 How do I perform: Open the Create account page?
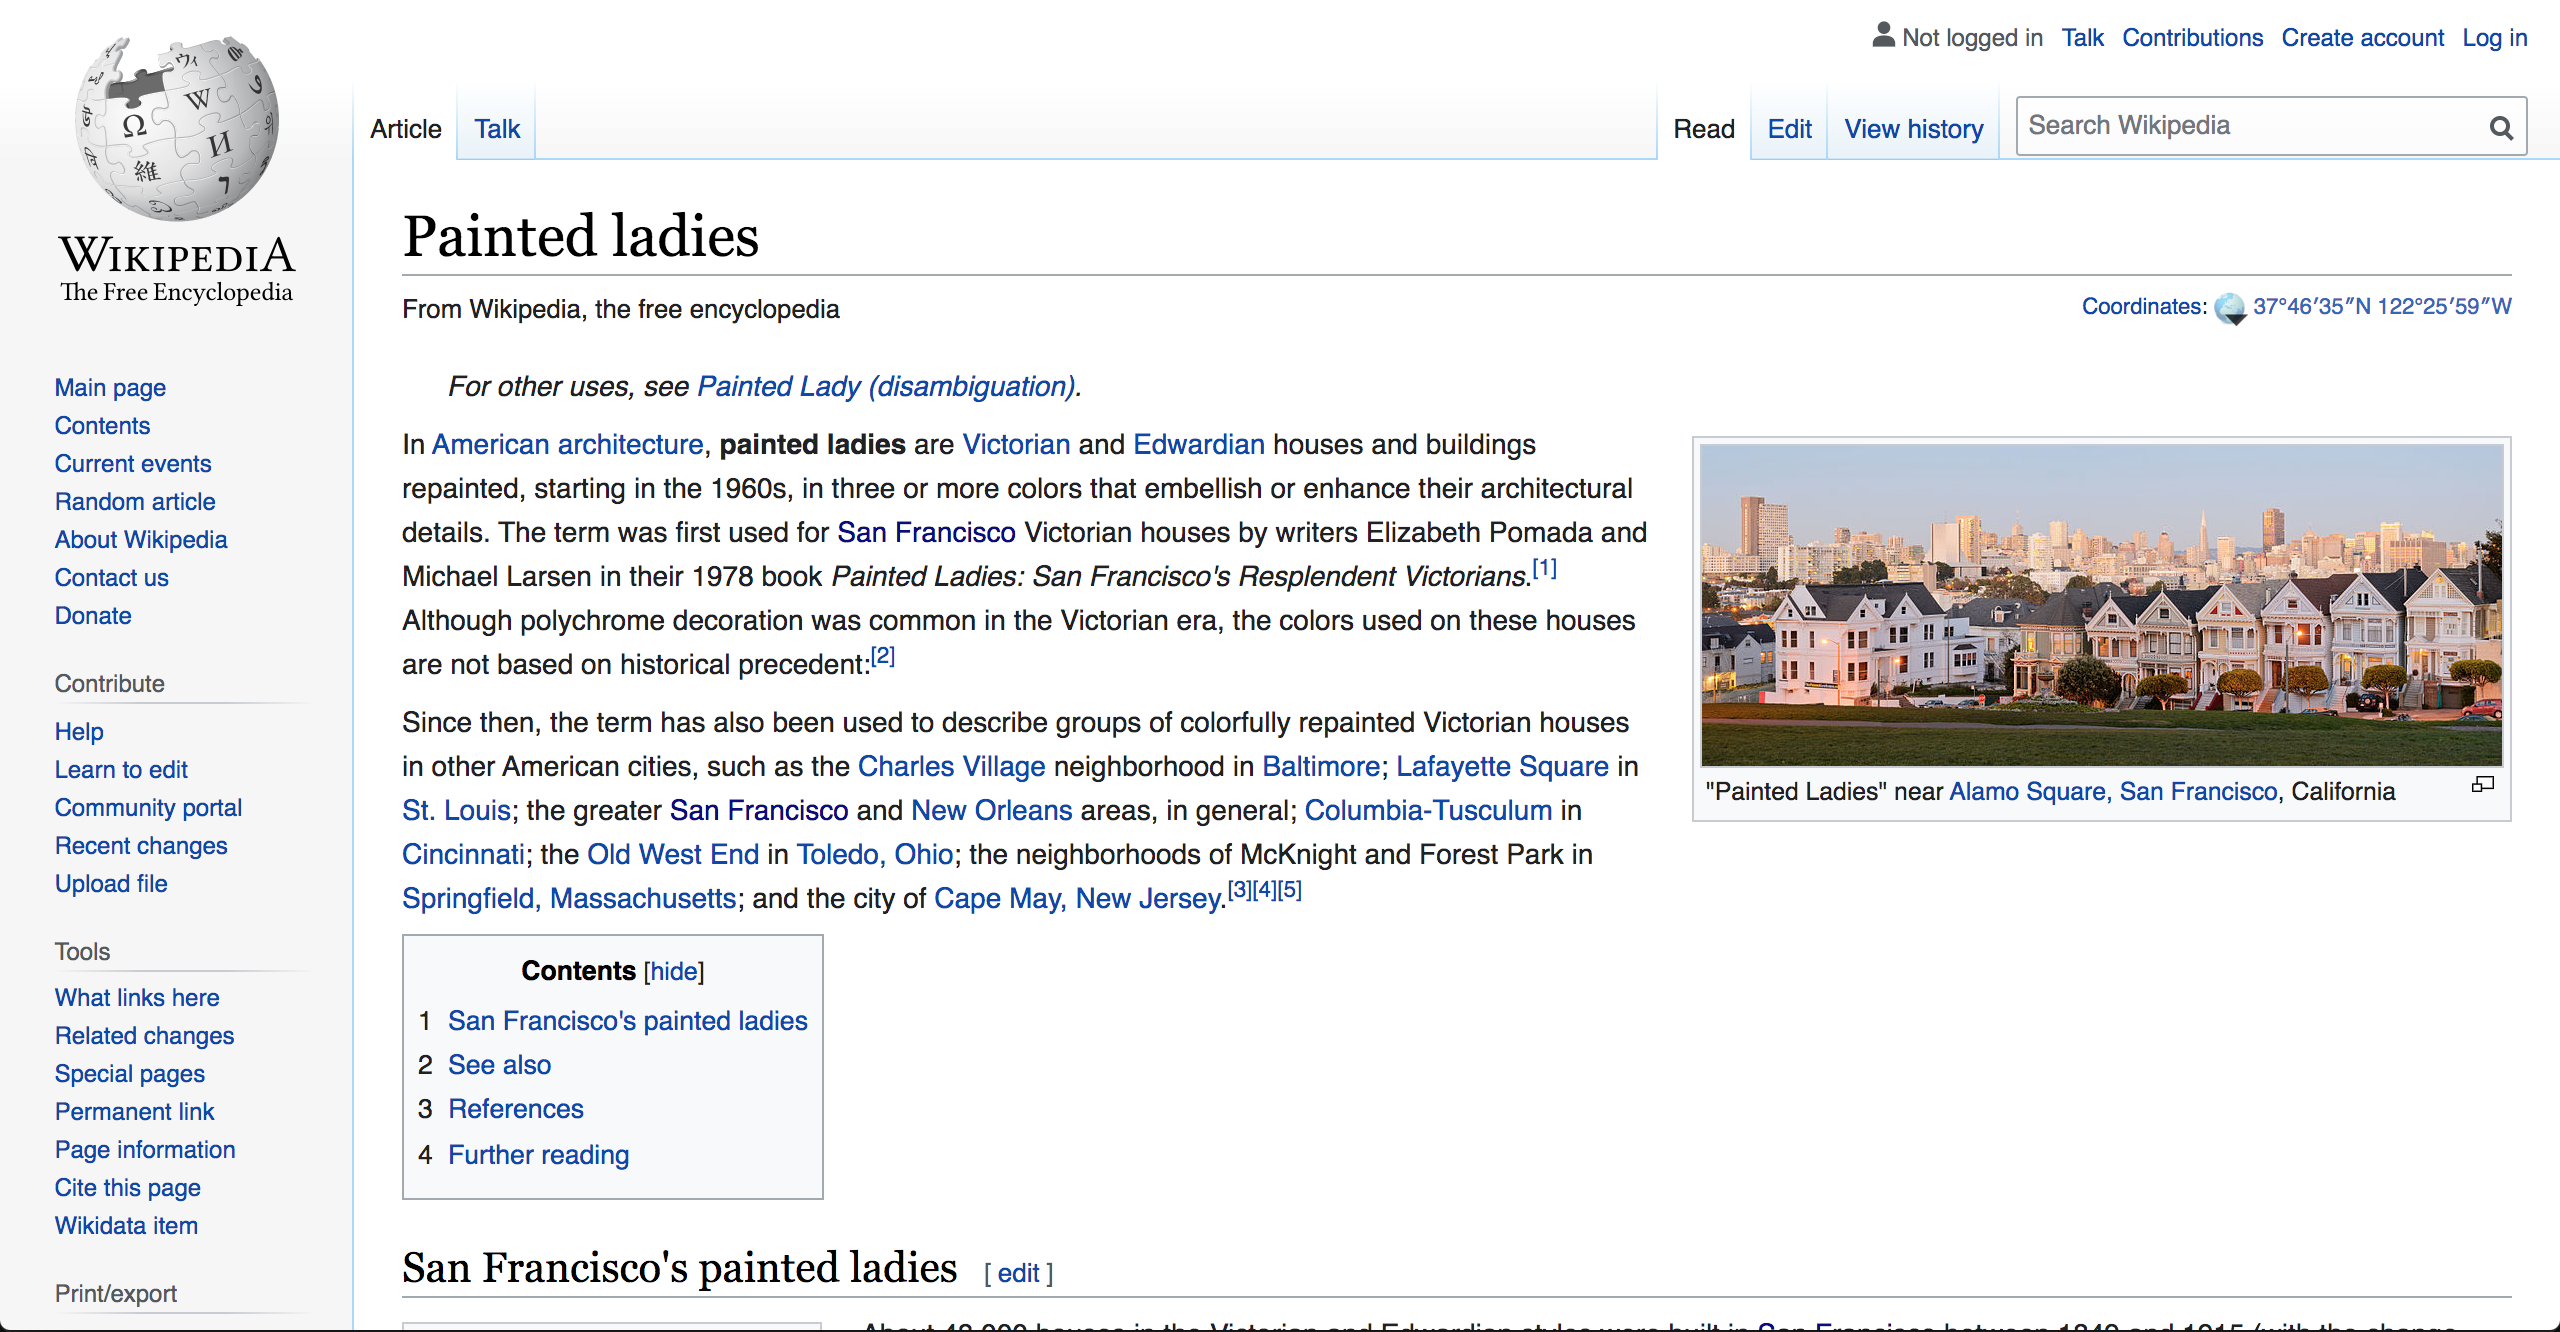(x=2363, y=37)
